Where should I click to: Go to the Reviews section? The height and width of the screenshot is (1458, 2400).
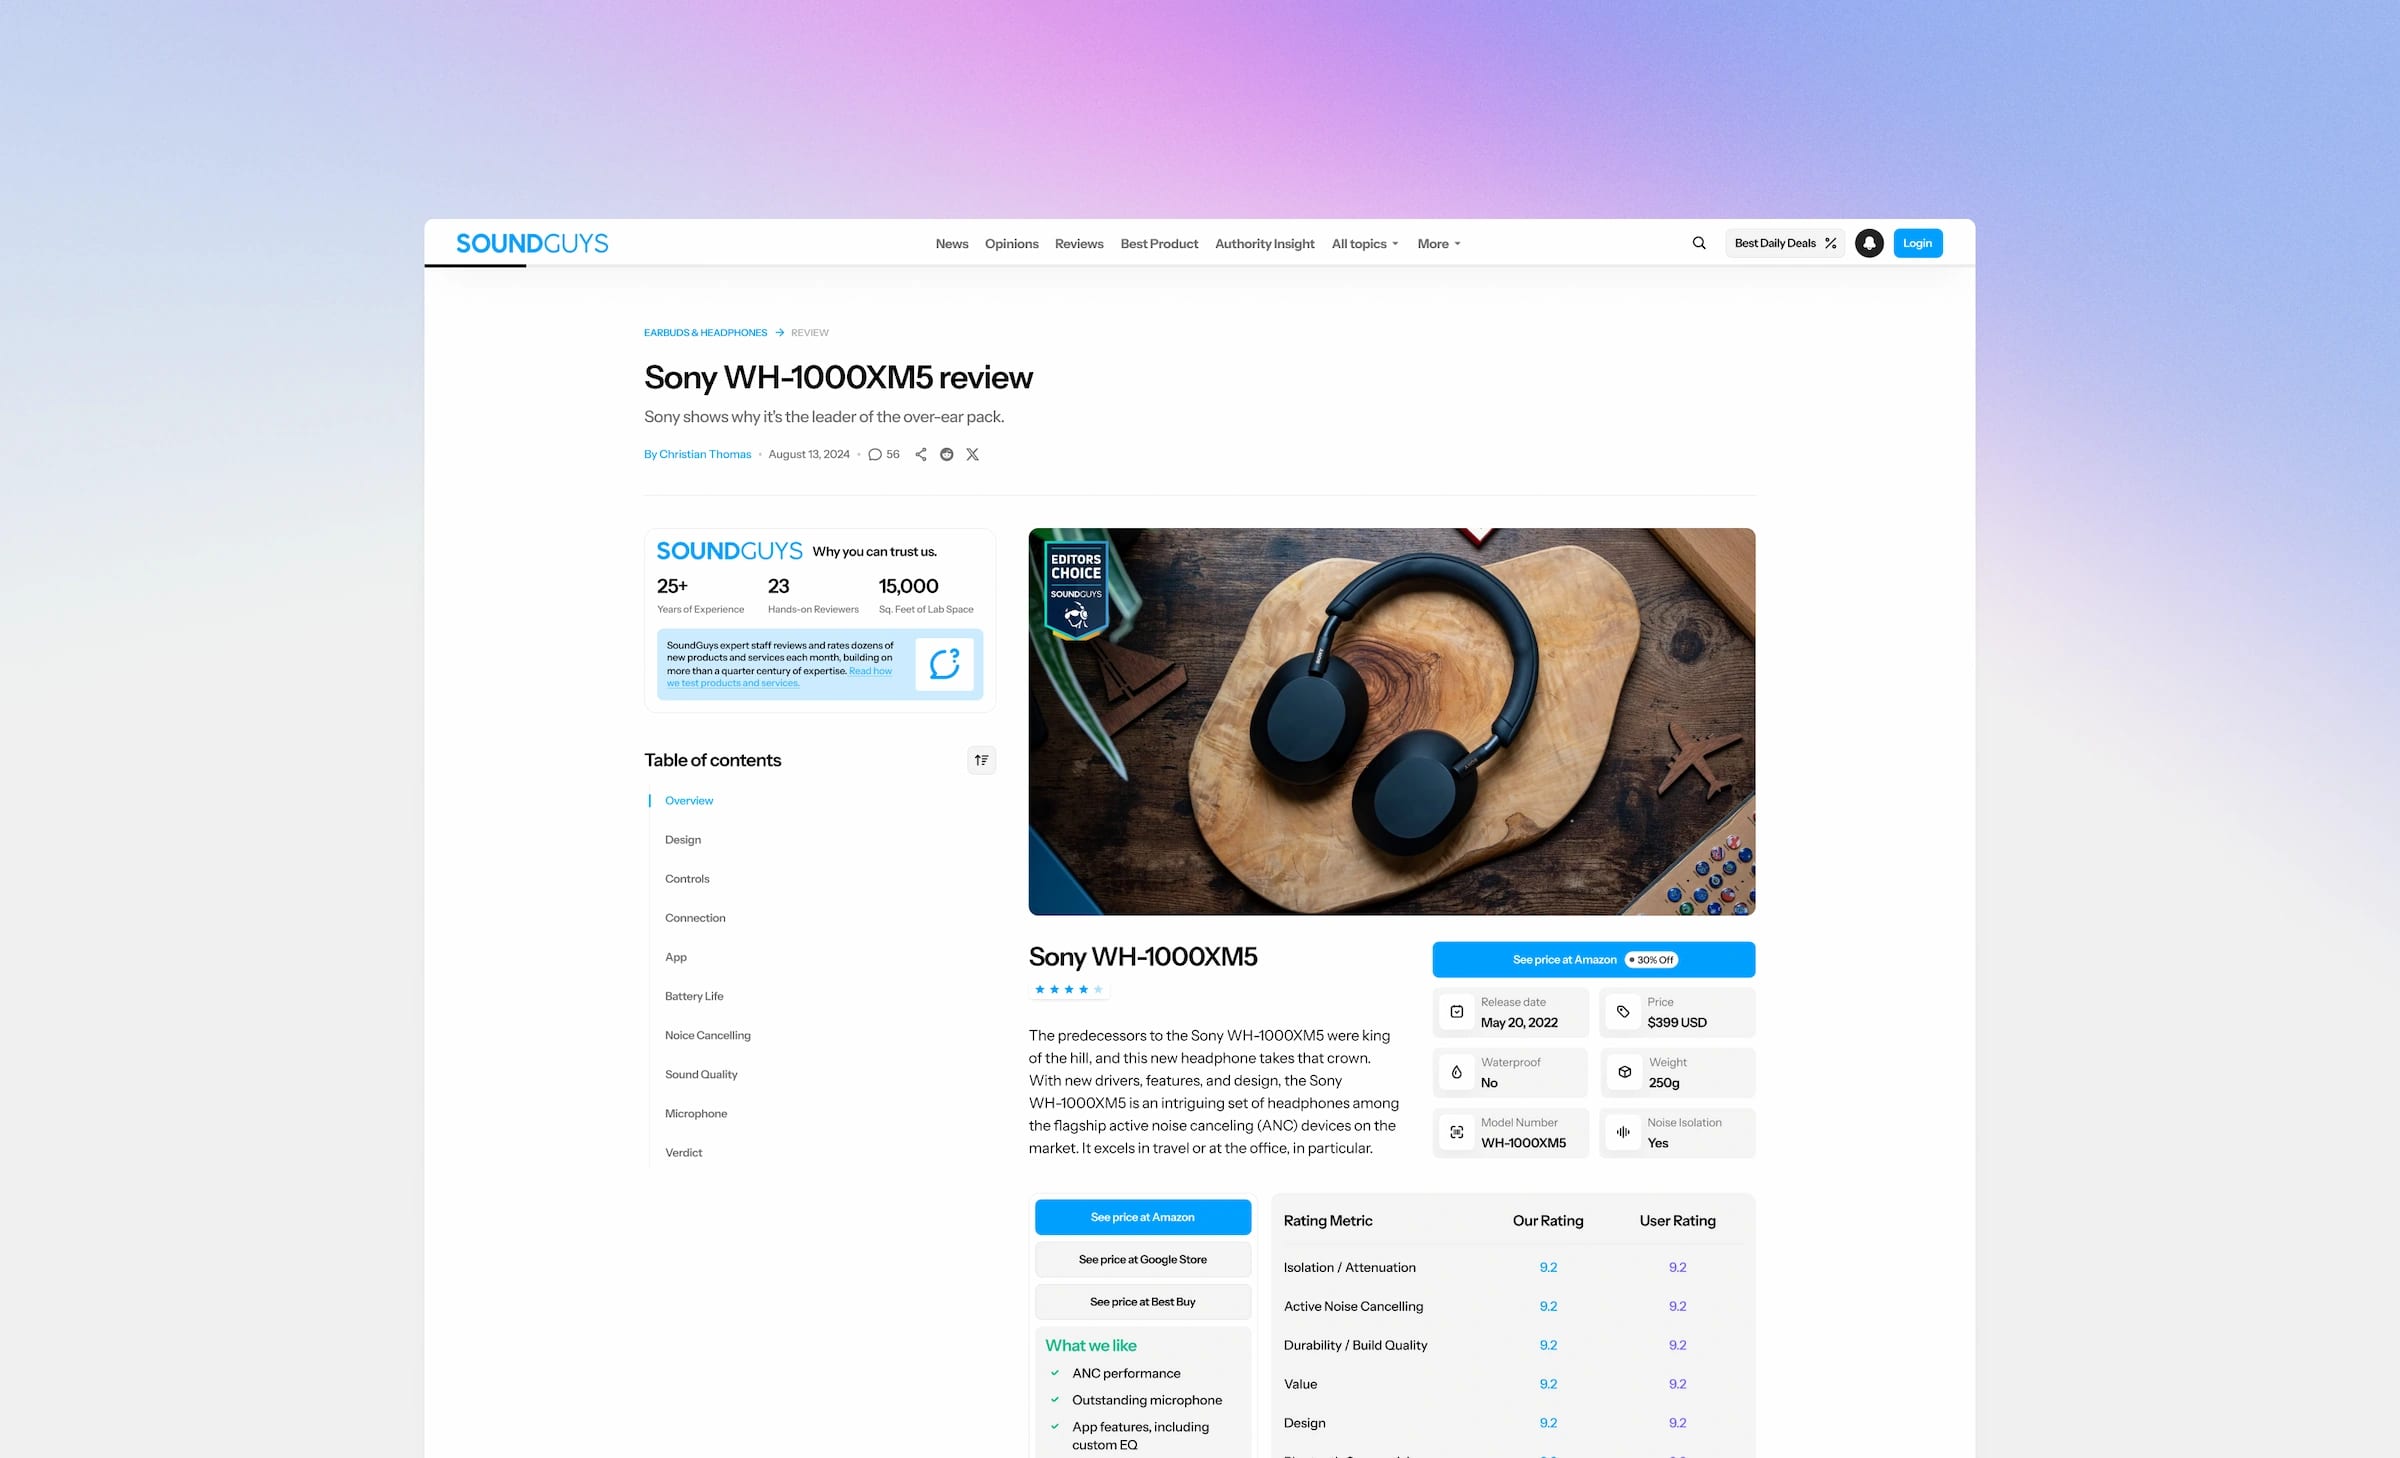(1079, 244)
